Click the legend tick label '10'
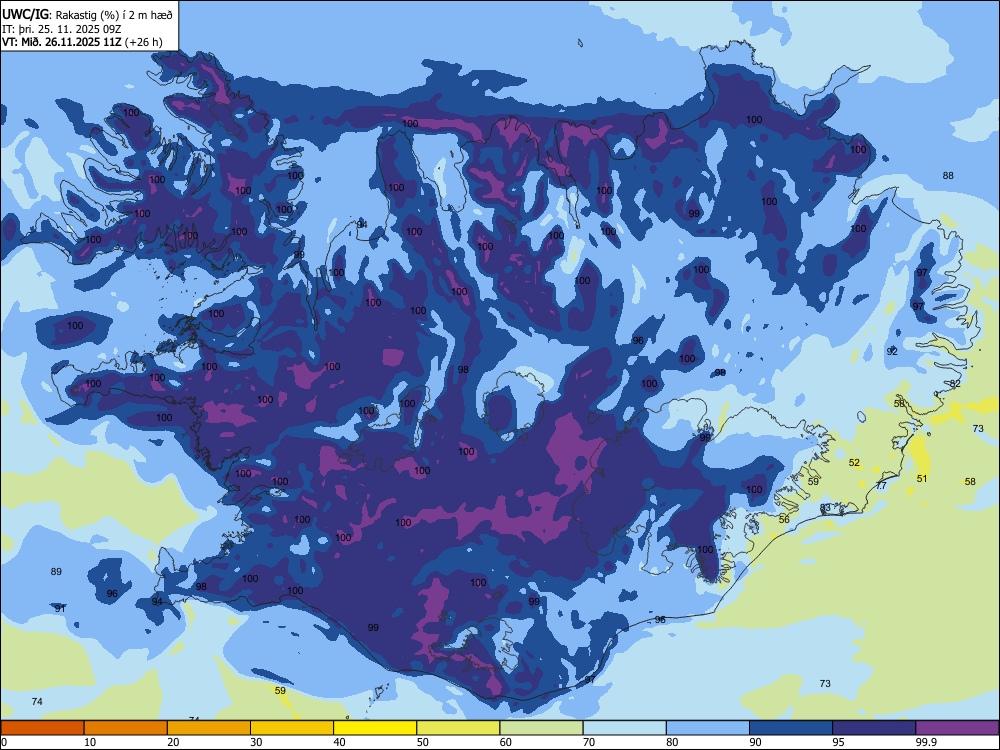The image size is (1000, 750). pos(90,742)
